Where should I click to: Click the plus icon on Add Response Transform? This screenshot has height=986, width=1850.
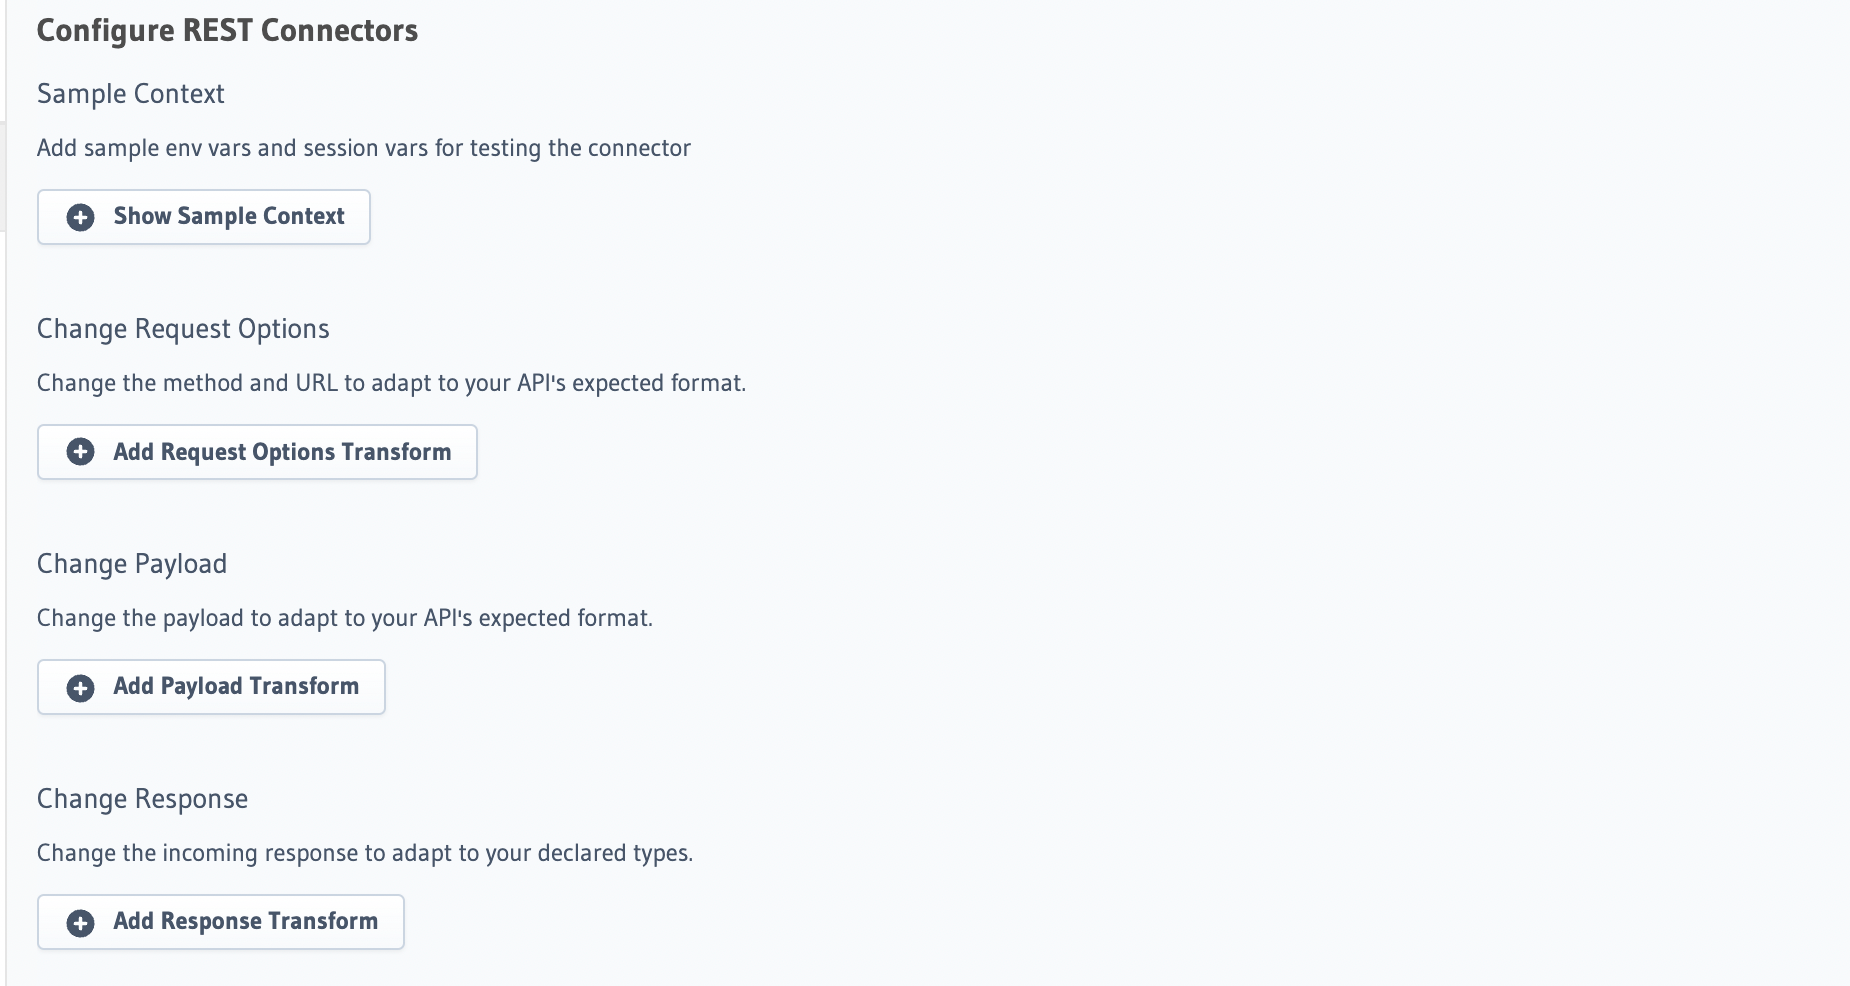click(80, 922)
